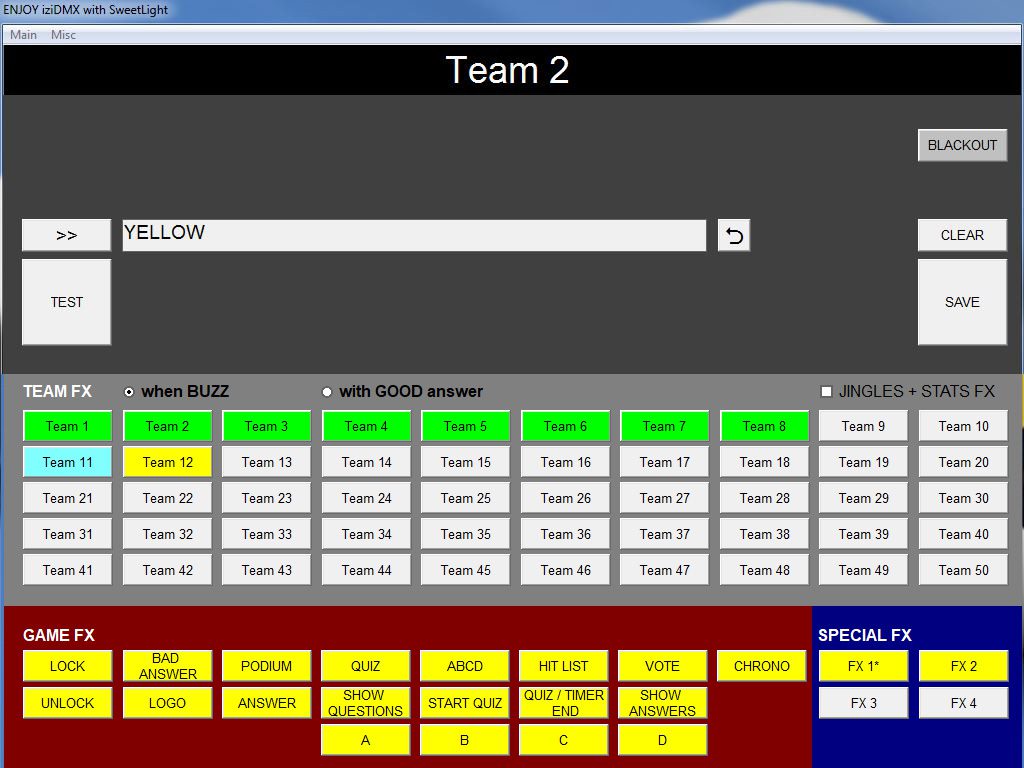Image resolution: width=1024 pixels, height=768 pixels.
Task: Click the SHOW ANSWERS button
Action: (x=662, y=703)
